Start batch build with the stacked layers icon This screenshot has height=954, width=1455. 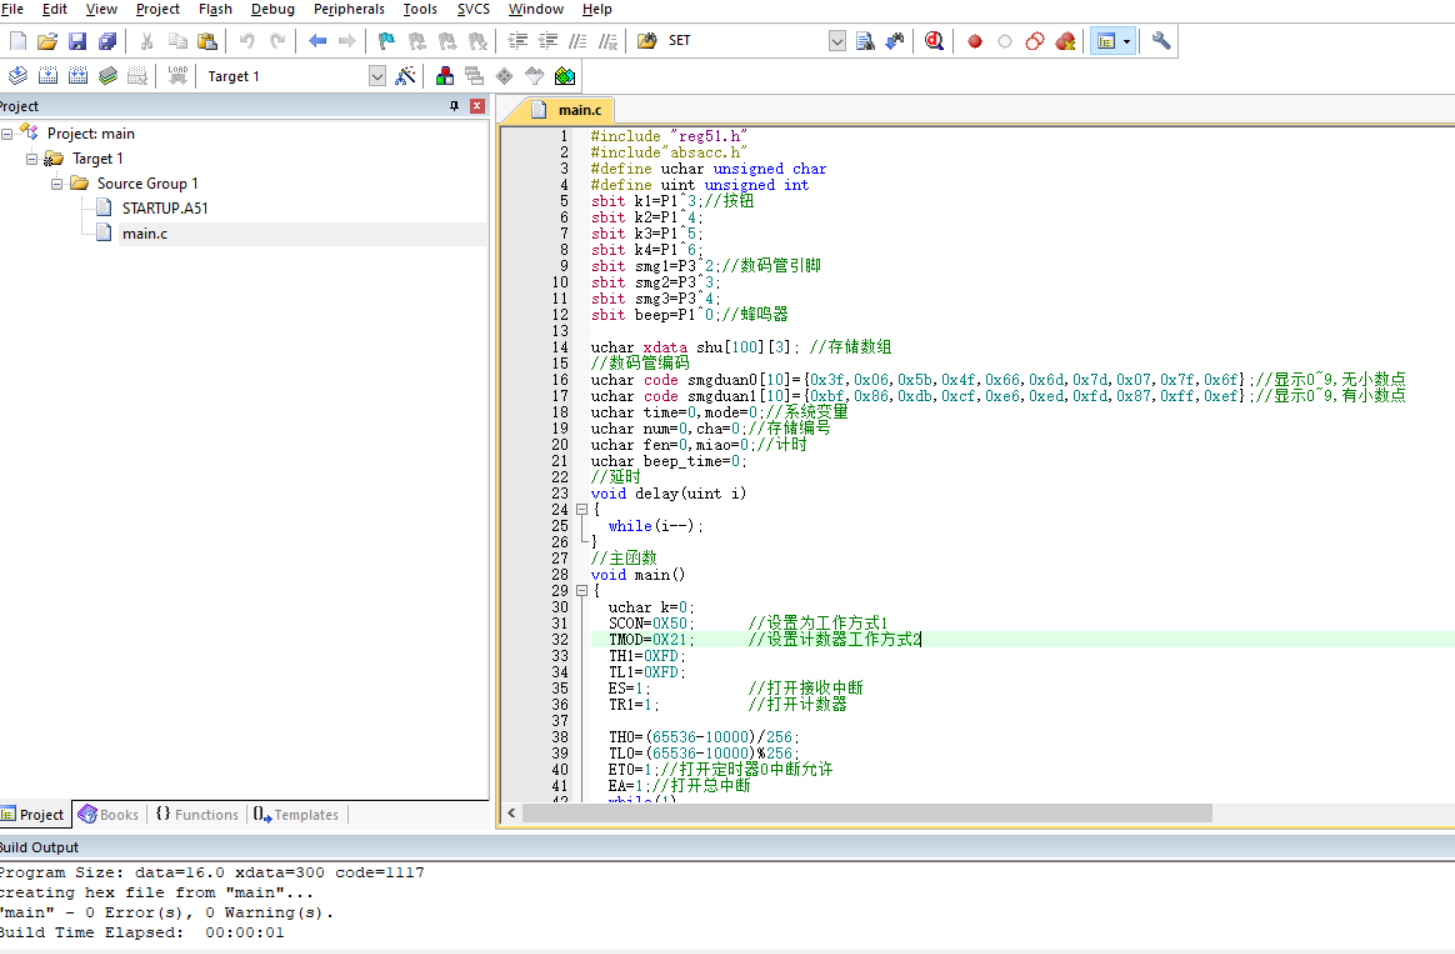click(108, 76)
